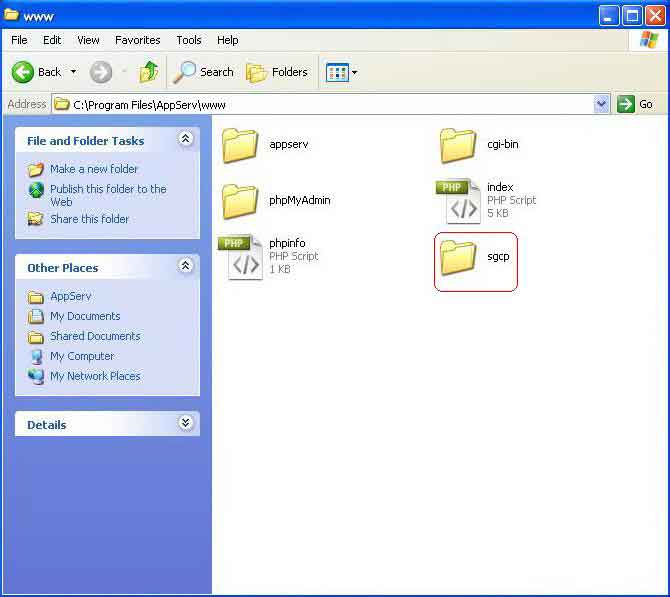This screenshot has width=670, height=597.
Task: Click Share this folder link
Action: point(89,219)
